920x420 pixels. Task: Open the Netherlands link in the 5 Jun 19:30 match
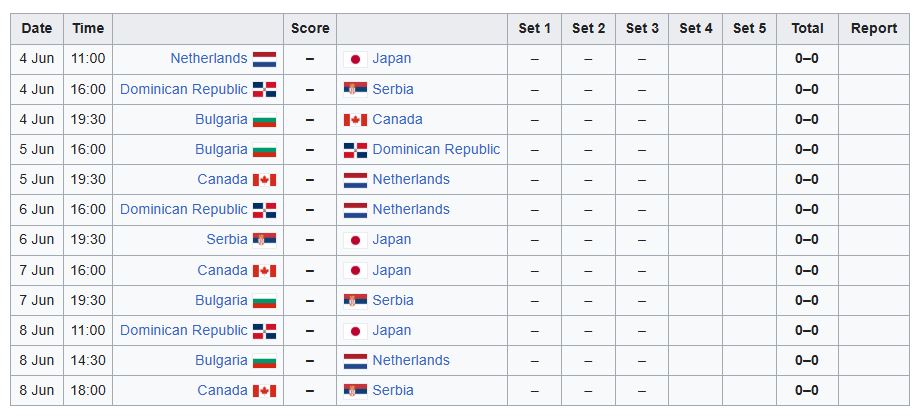coord(411,179)
